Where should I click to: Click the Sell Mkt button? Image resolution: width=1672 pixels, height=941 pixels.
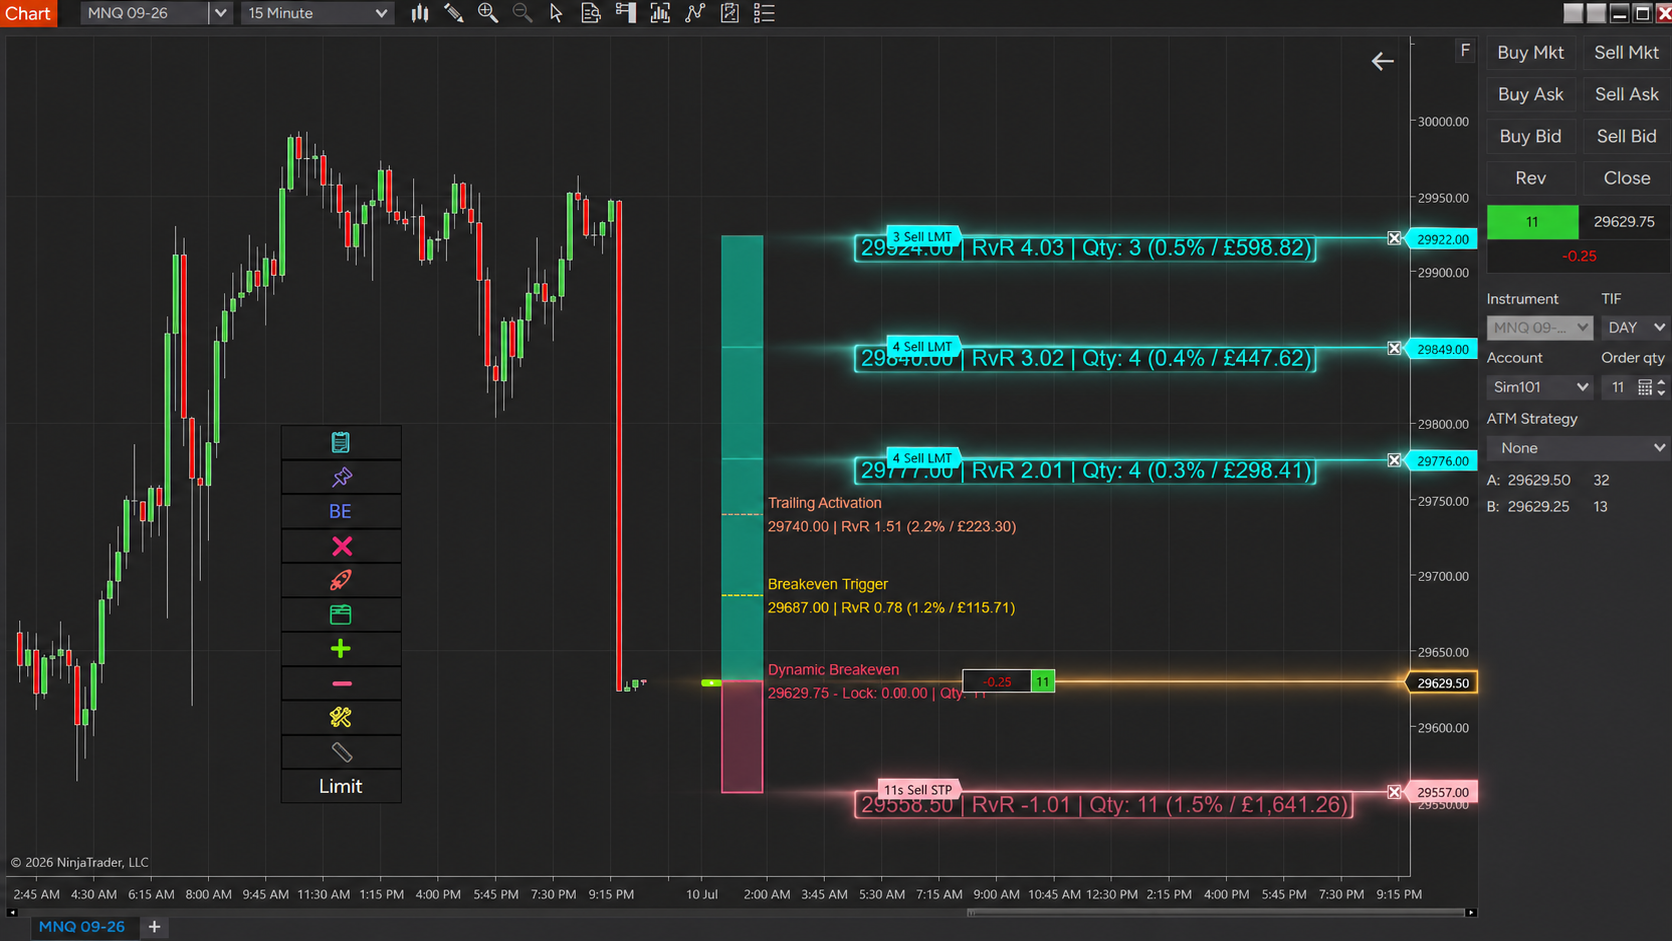[x=1626, y=53]
